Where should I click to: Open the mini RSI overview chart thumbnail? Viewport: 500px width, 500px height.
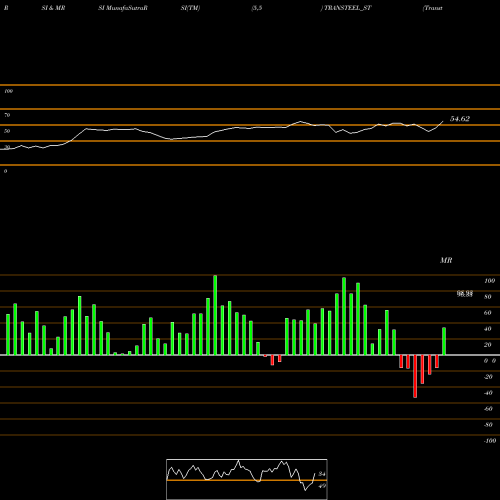(247, 479)
